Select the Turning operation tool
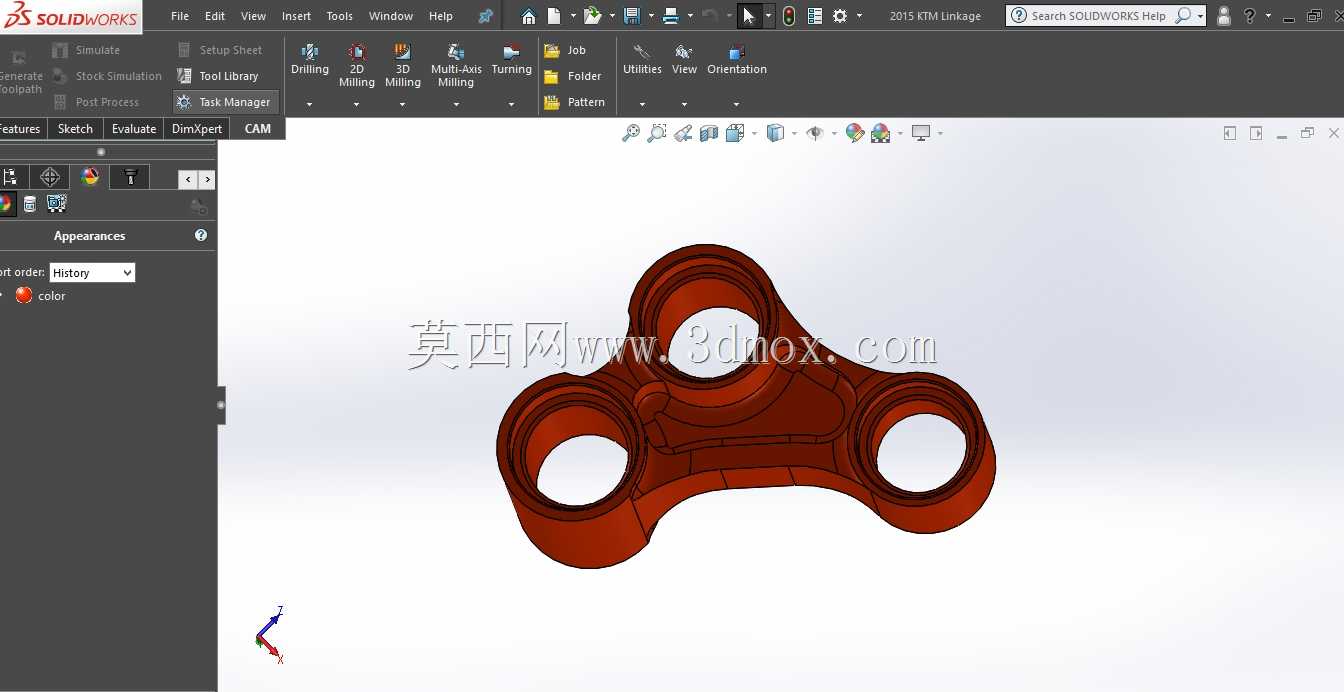 511,60
